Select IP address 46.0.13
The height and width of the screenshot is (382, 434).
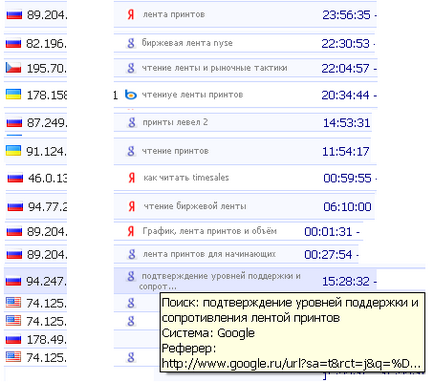click(x=47, y=178)
